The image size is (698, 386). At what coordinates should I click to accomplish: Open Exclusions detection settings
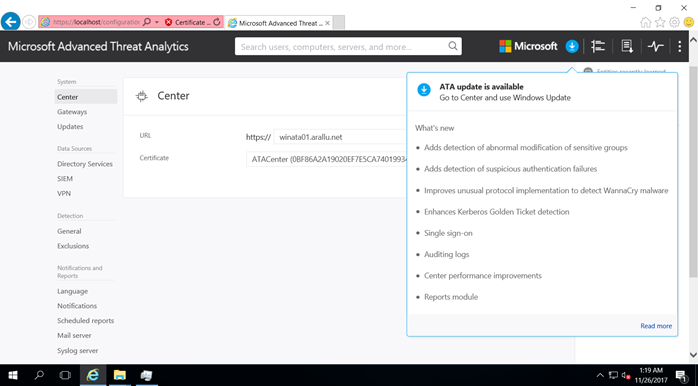coord(73,246)
